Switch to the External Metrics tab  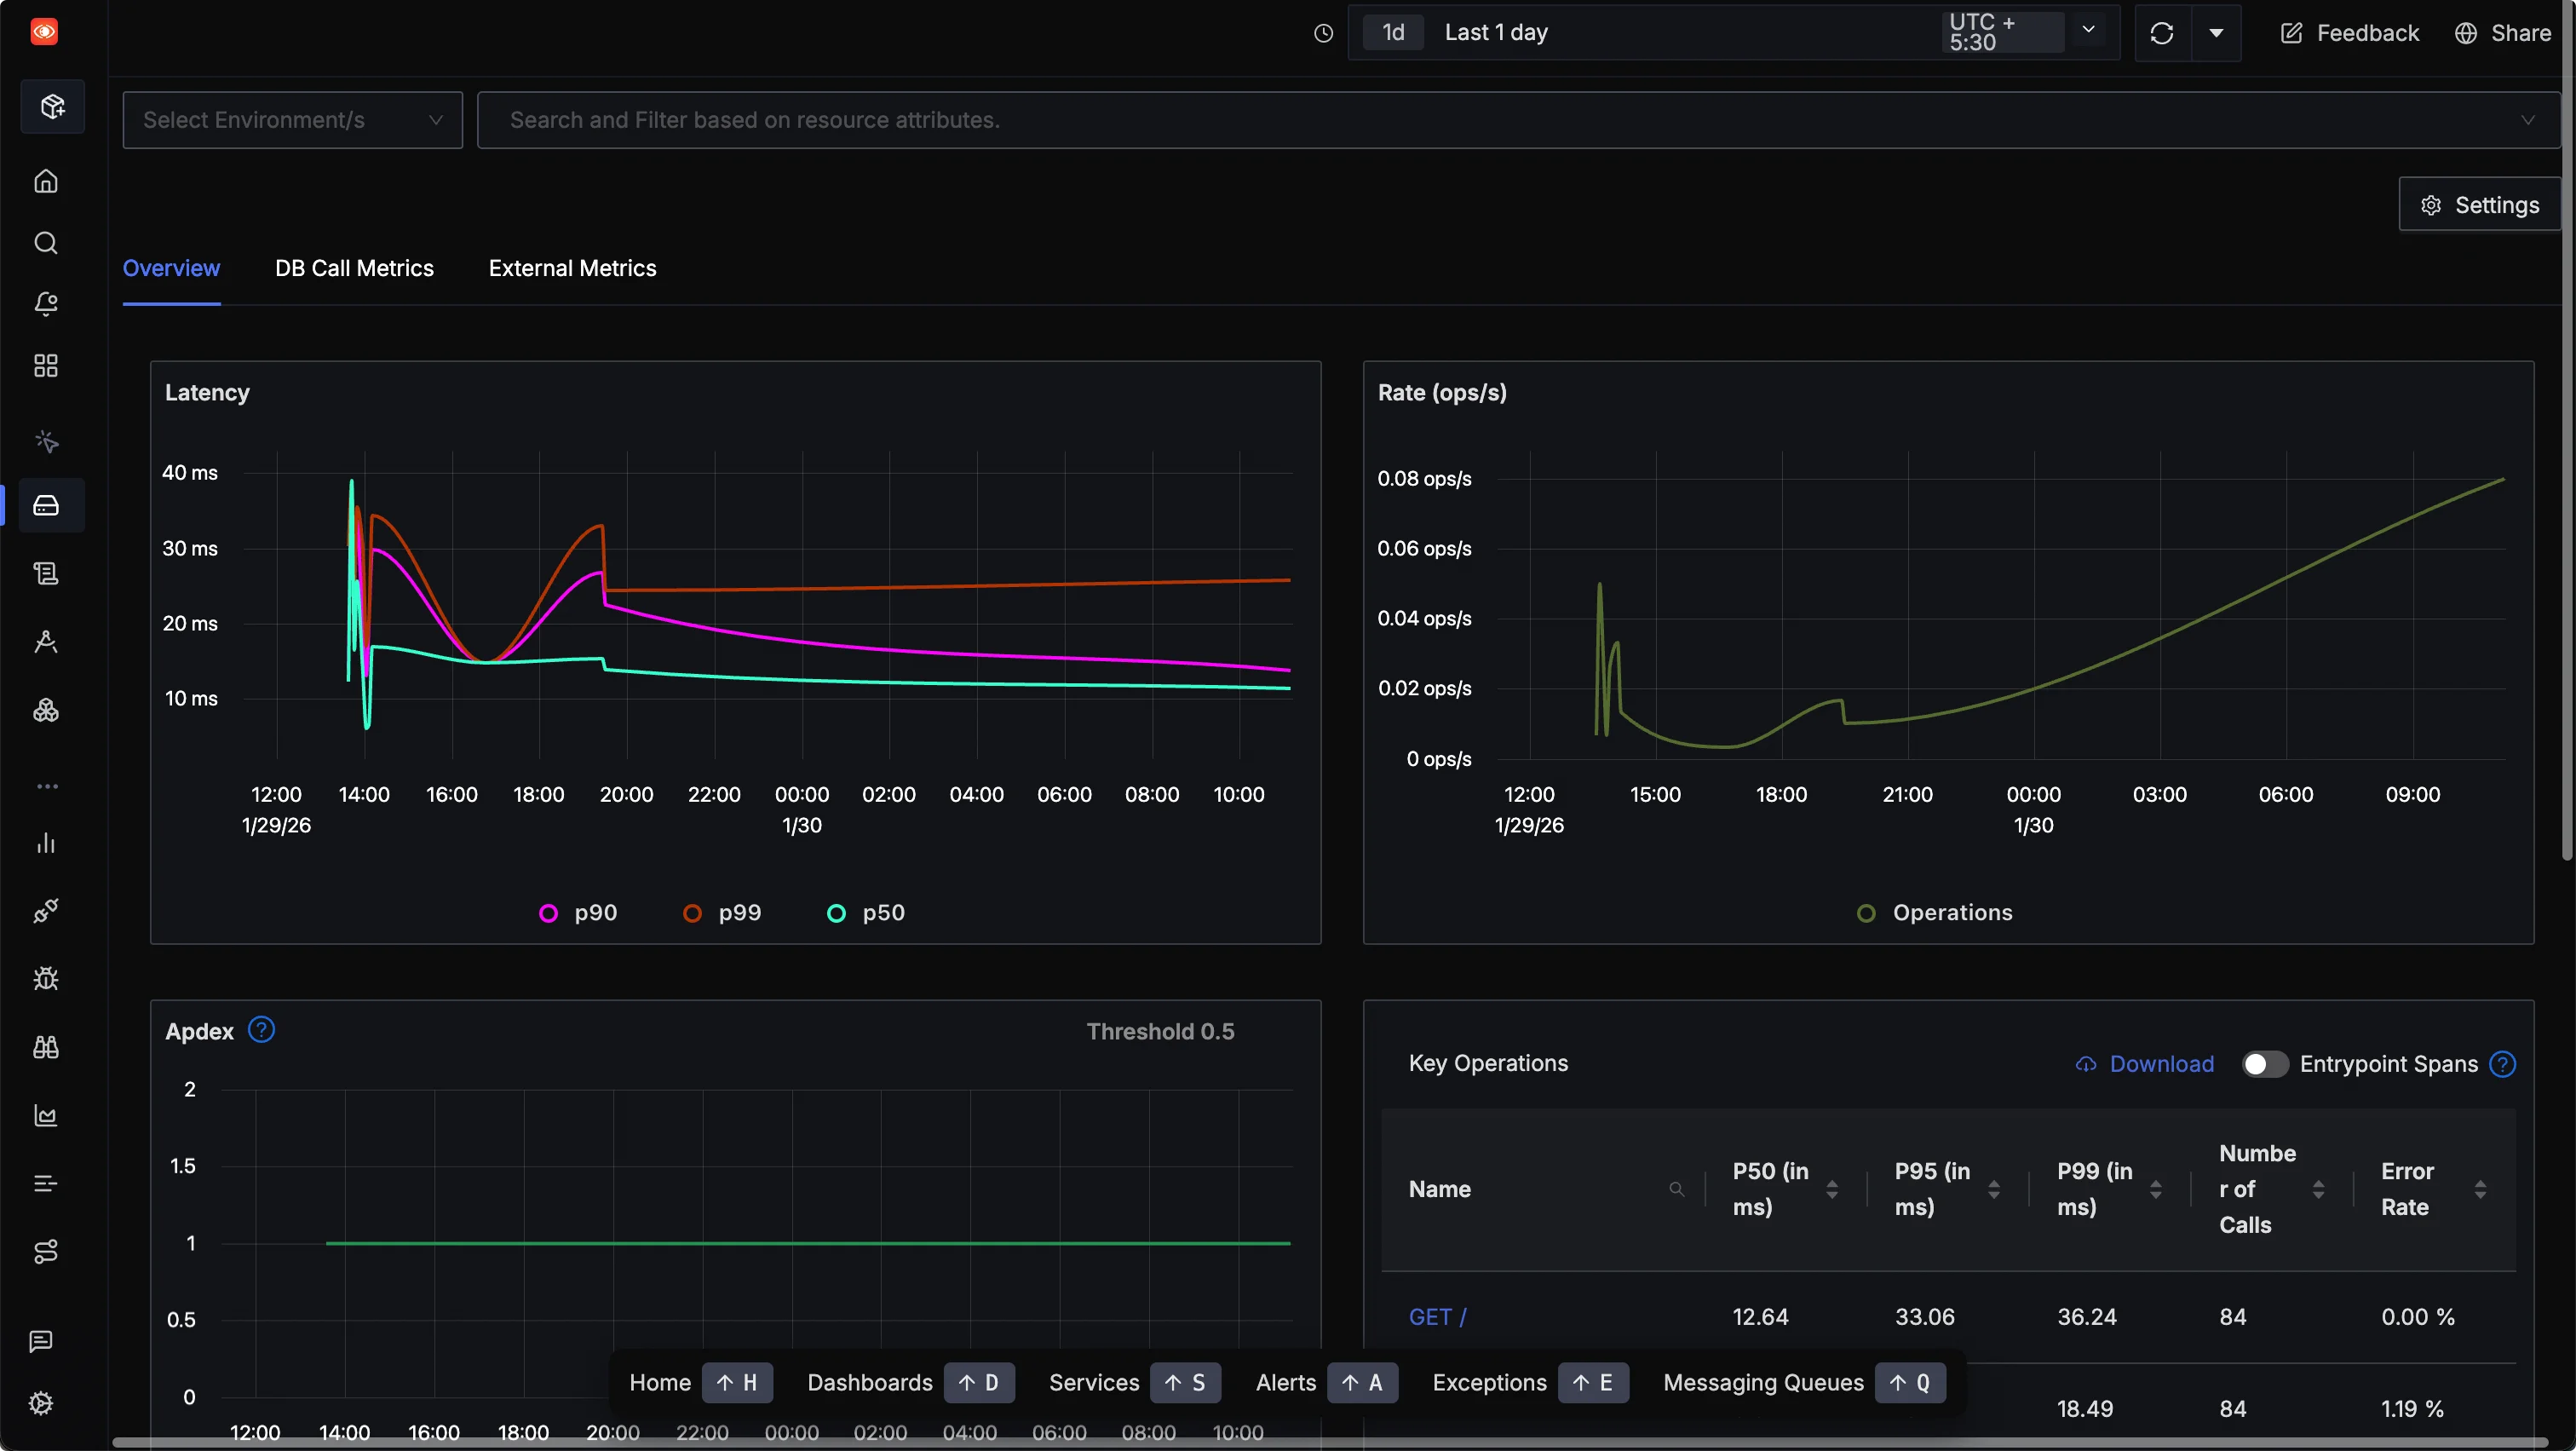(x=572, y=268)
